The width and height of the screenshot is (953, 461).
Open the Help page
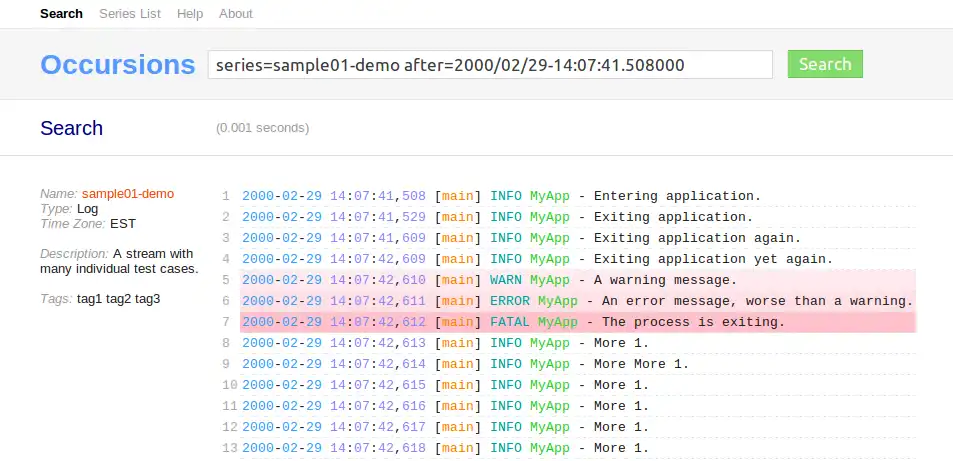(190, 13)
